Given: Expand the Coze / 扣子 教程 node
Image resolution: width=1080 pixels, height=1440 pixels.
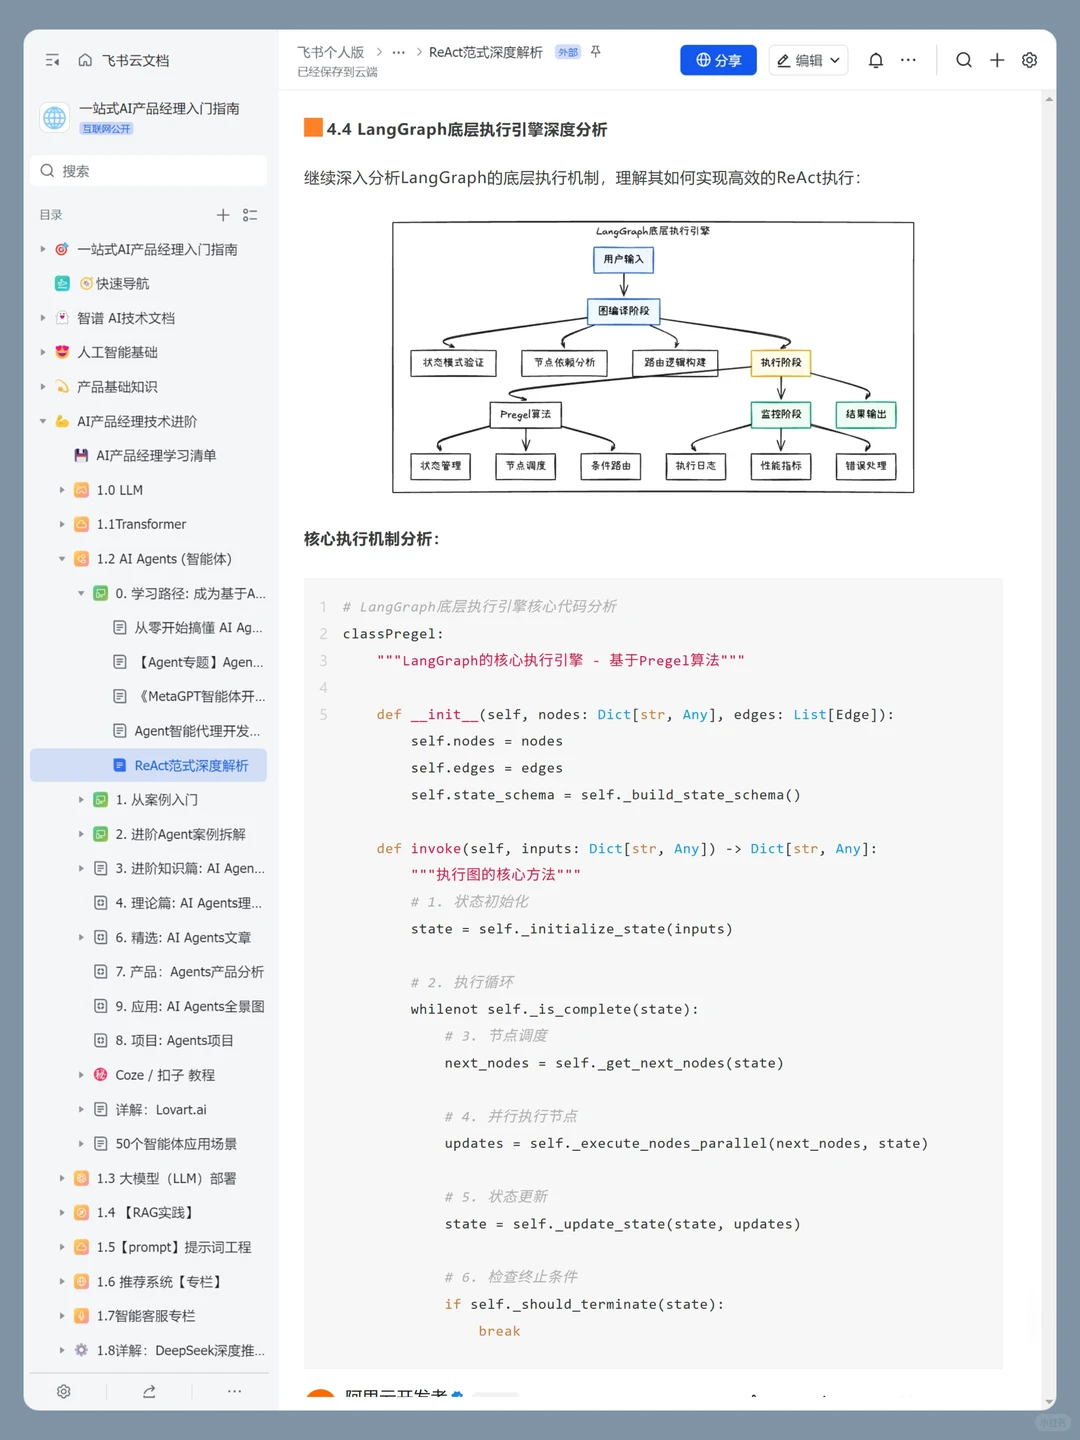Looking at the screenshot, I should tap(81, 1075).
